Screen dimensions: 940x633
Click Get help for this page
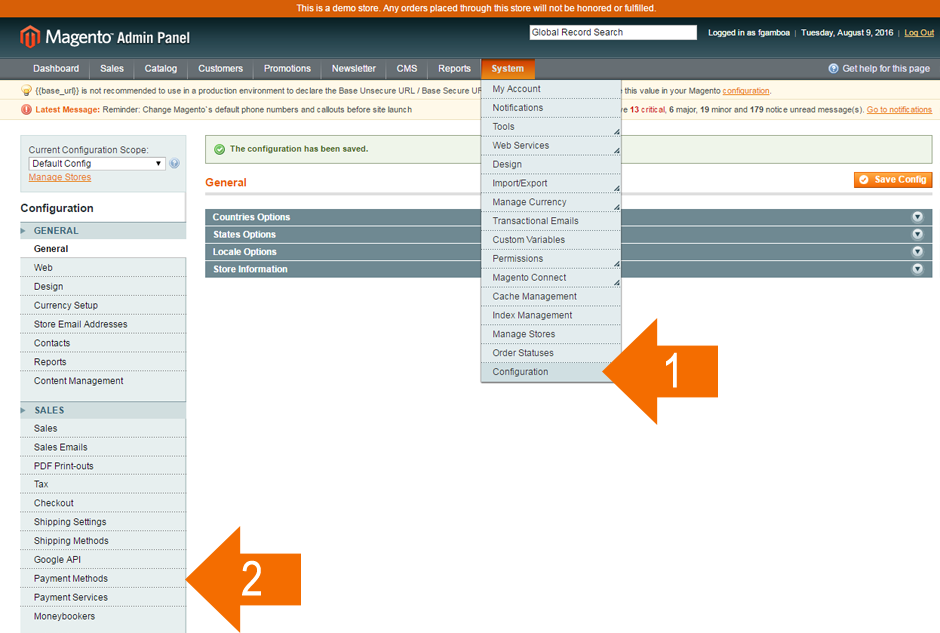886,68
